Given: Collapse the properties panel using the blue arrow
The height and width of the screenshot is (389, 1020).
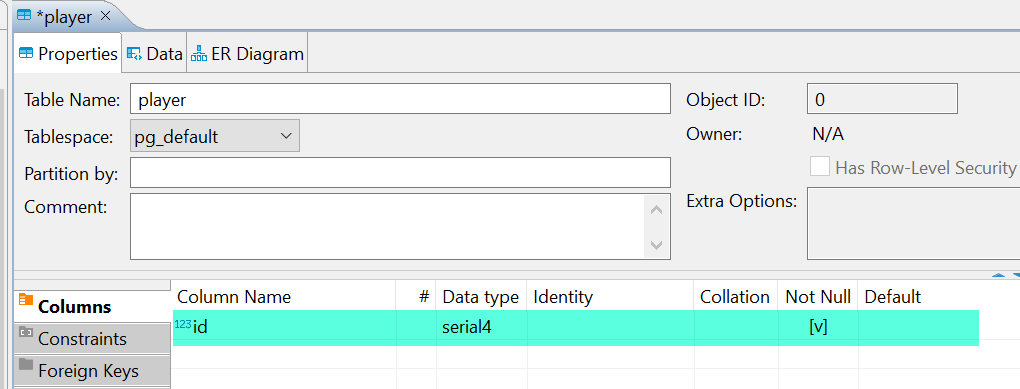Looking at the screenshot, I should [x=999, y=275].
